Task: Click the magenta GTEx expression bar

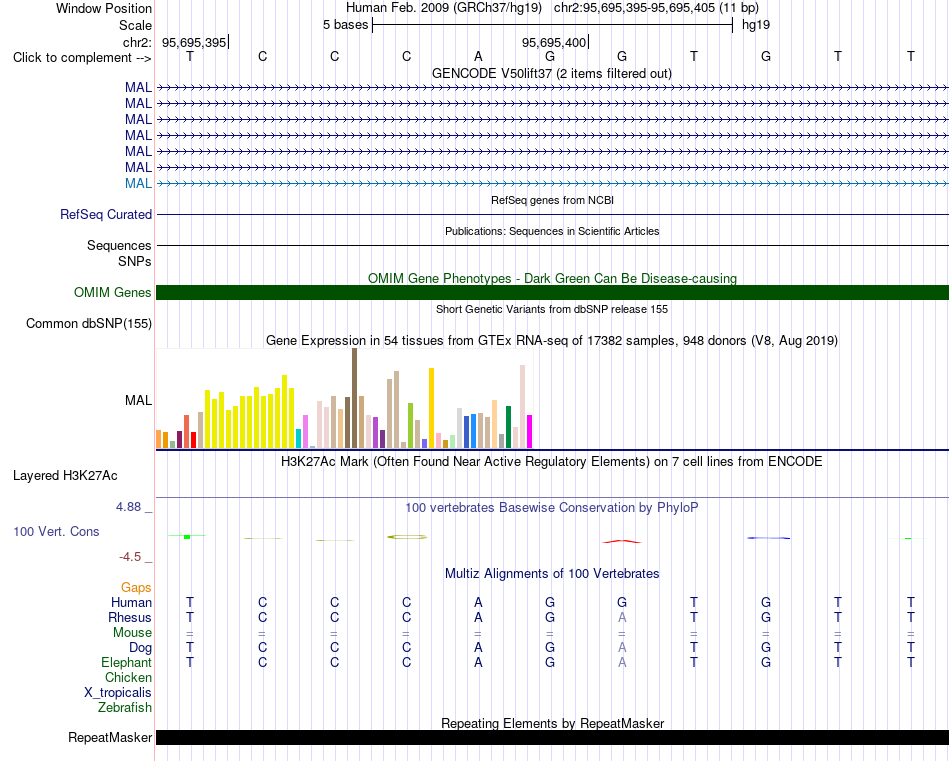Action: (529, 431)
